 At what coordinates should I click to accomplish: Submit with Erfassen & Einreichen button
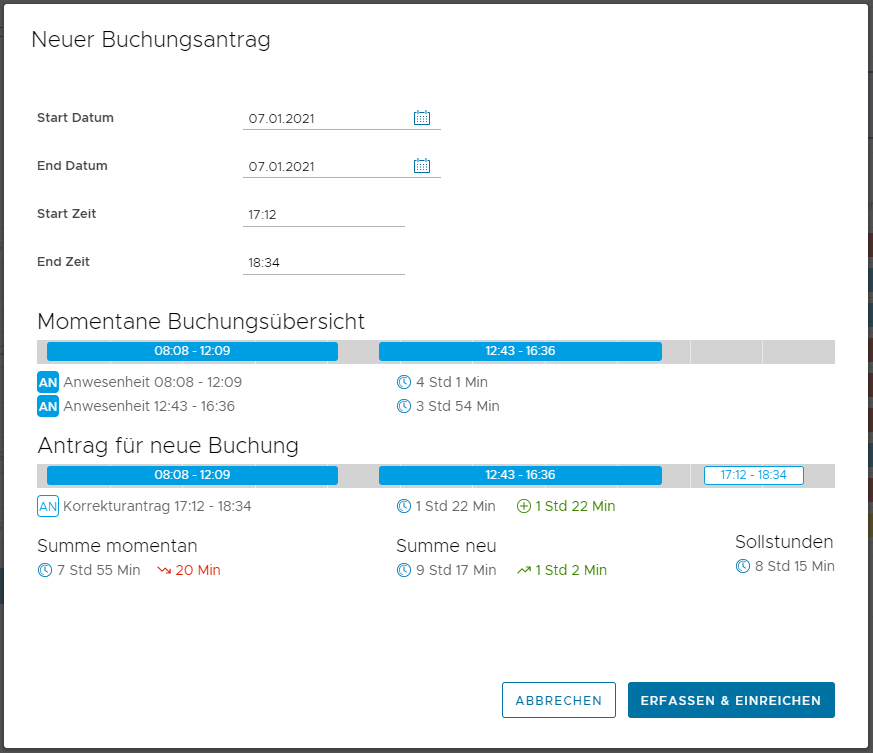[731, 700]
